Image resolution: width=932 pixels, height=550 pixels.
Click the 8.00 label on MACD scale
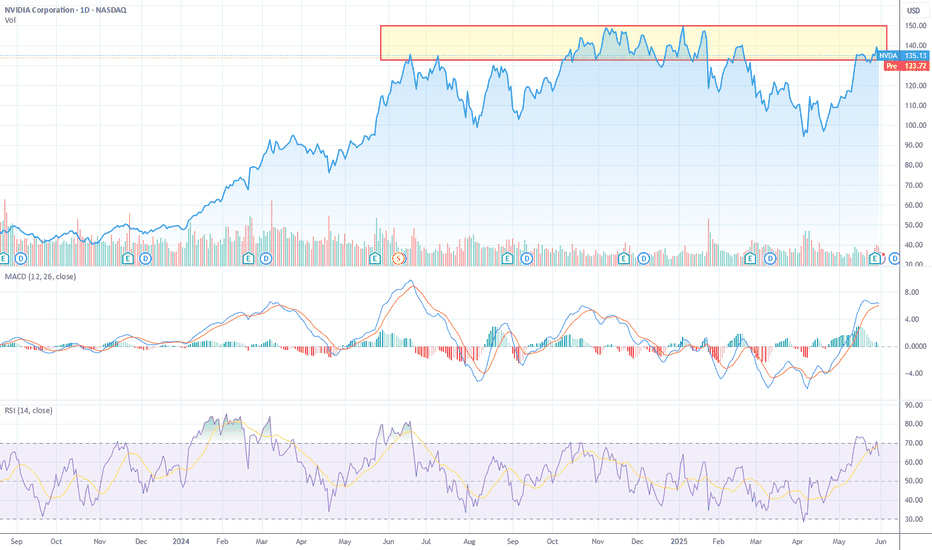tap(912, 293)
